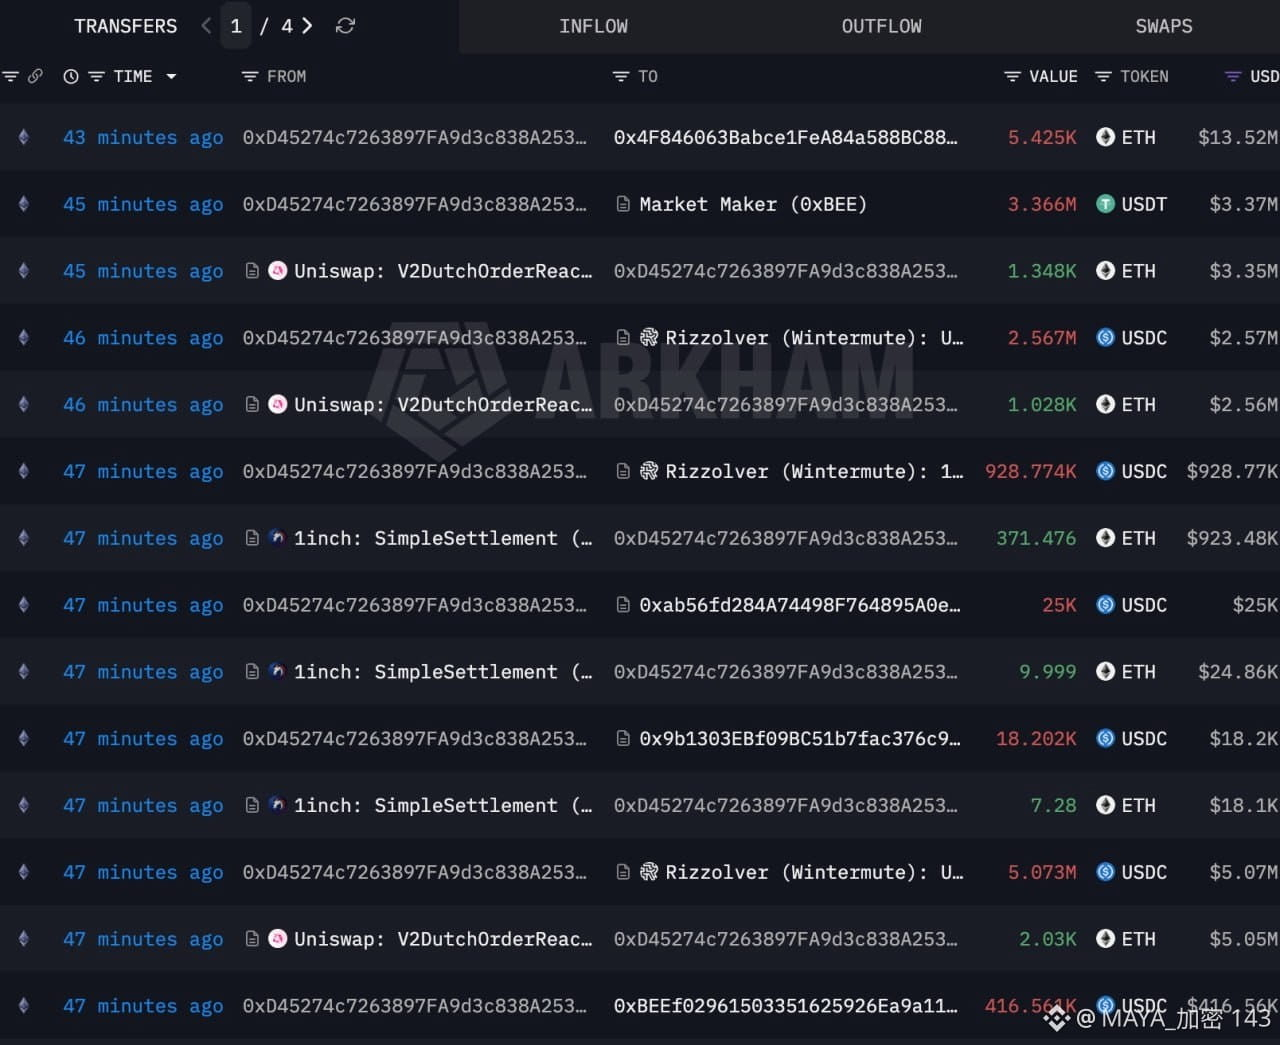Image resolution: width=1280 pixels, height=1045 pixels.
Task: Go to the next transfers page
Action: (x=307, y=26)
